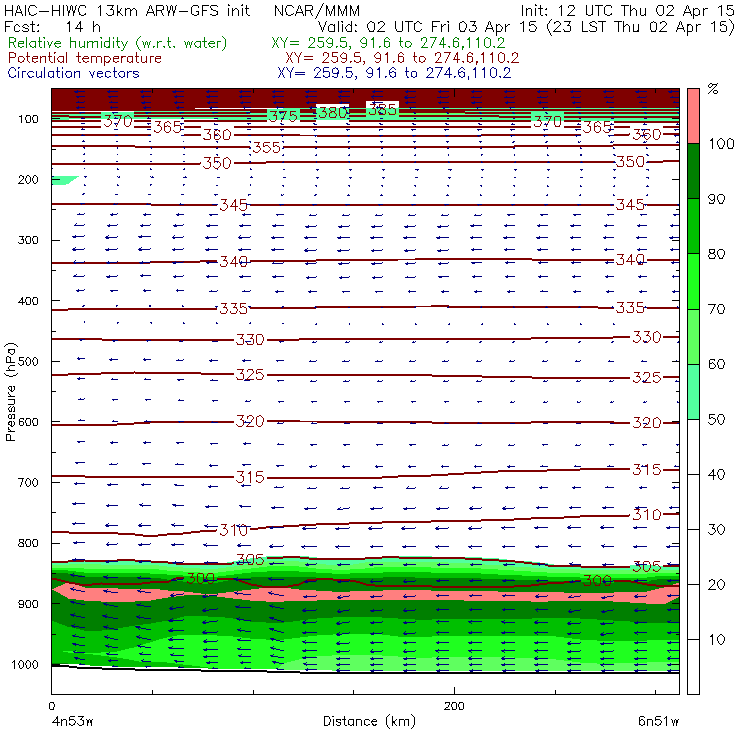Screen dimensions: 740x740
Task: Click the '700' pressure axis label
Action: pos(28,482)
